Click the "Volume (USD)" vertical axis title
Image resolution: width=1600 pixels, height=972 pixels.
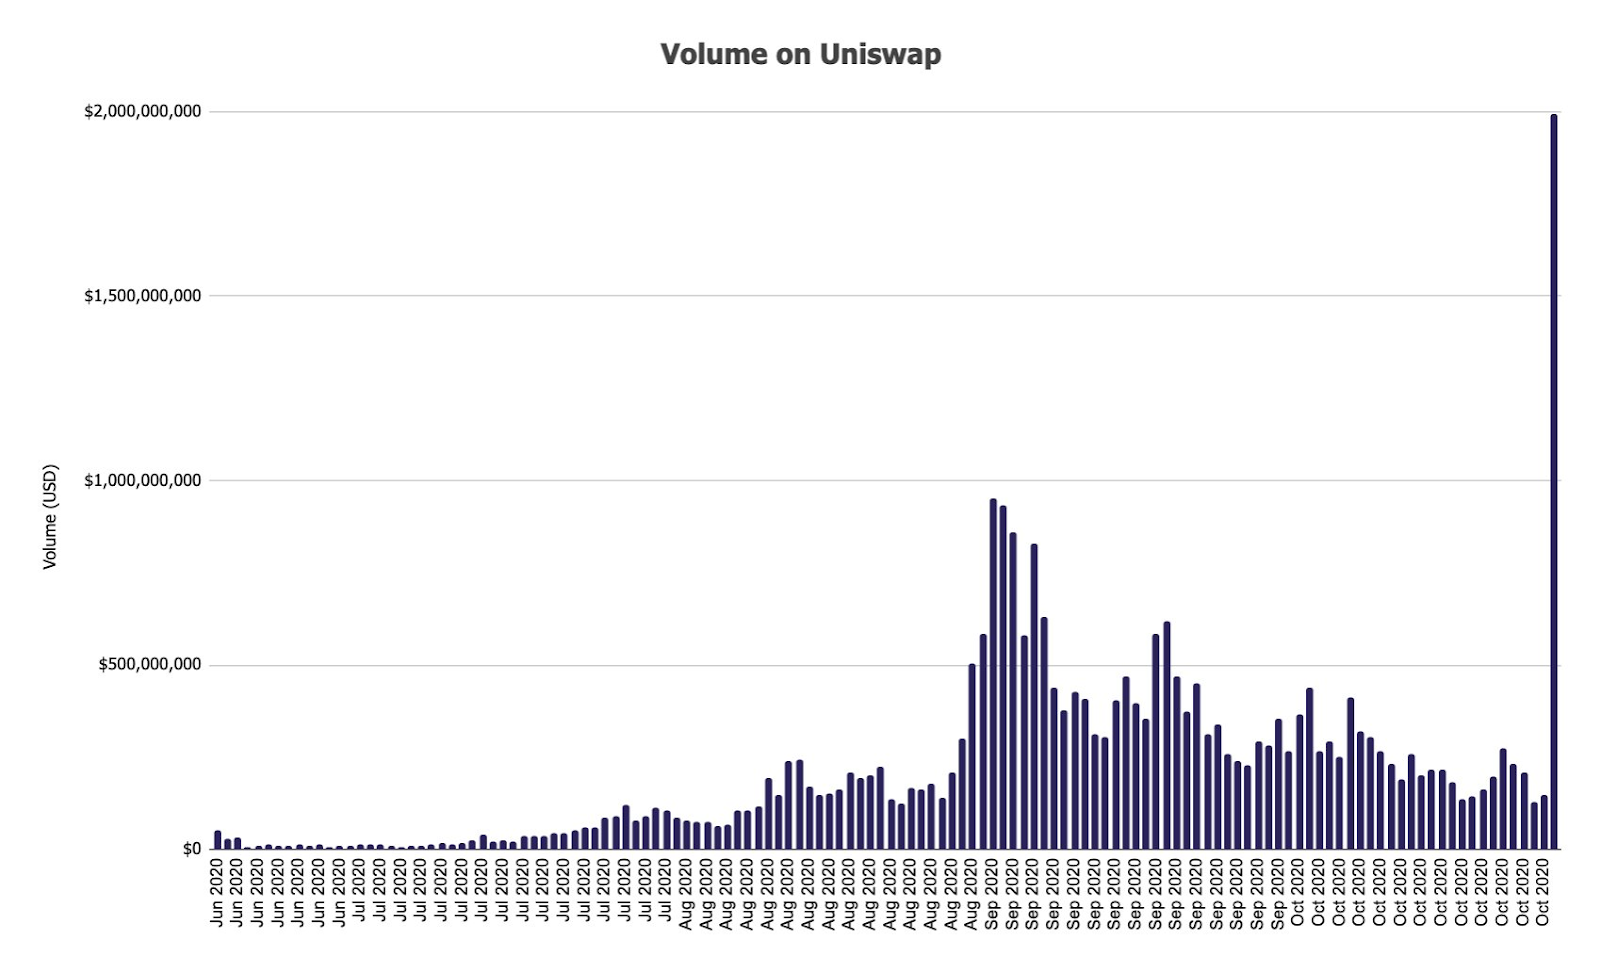pyautogui.click(x=50, y=517)
